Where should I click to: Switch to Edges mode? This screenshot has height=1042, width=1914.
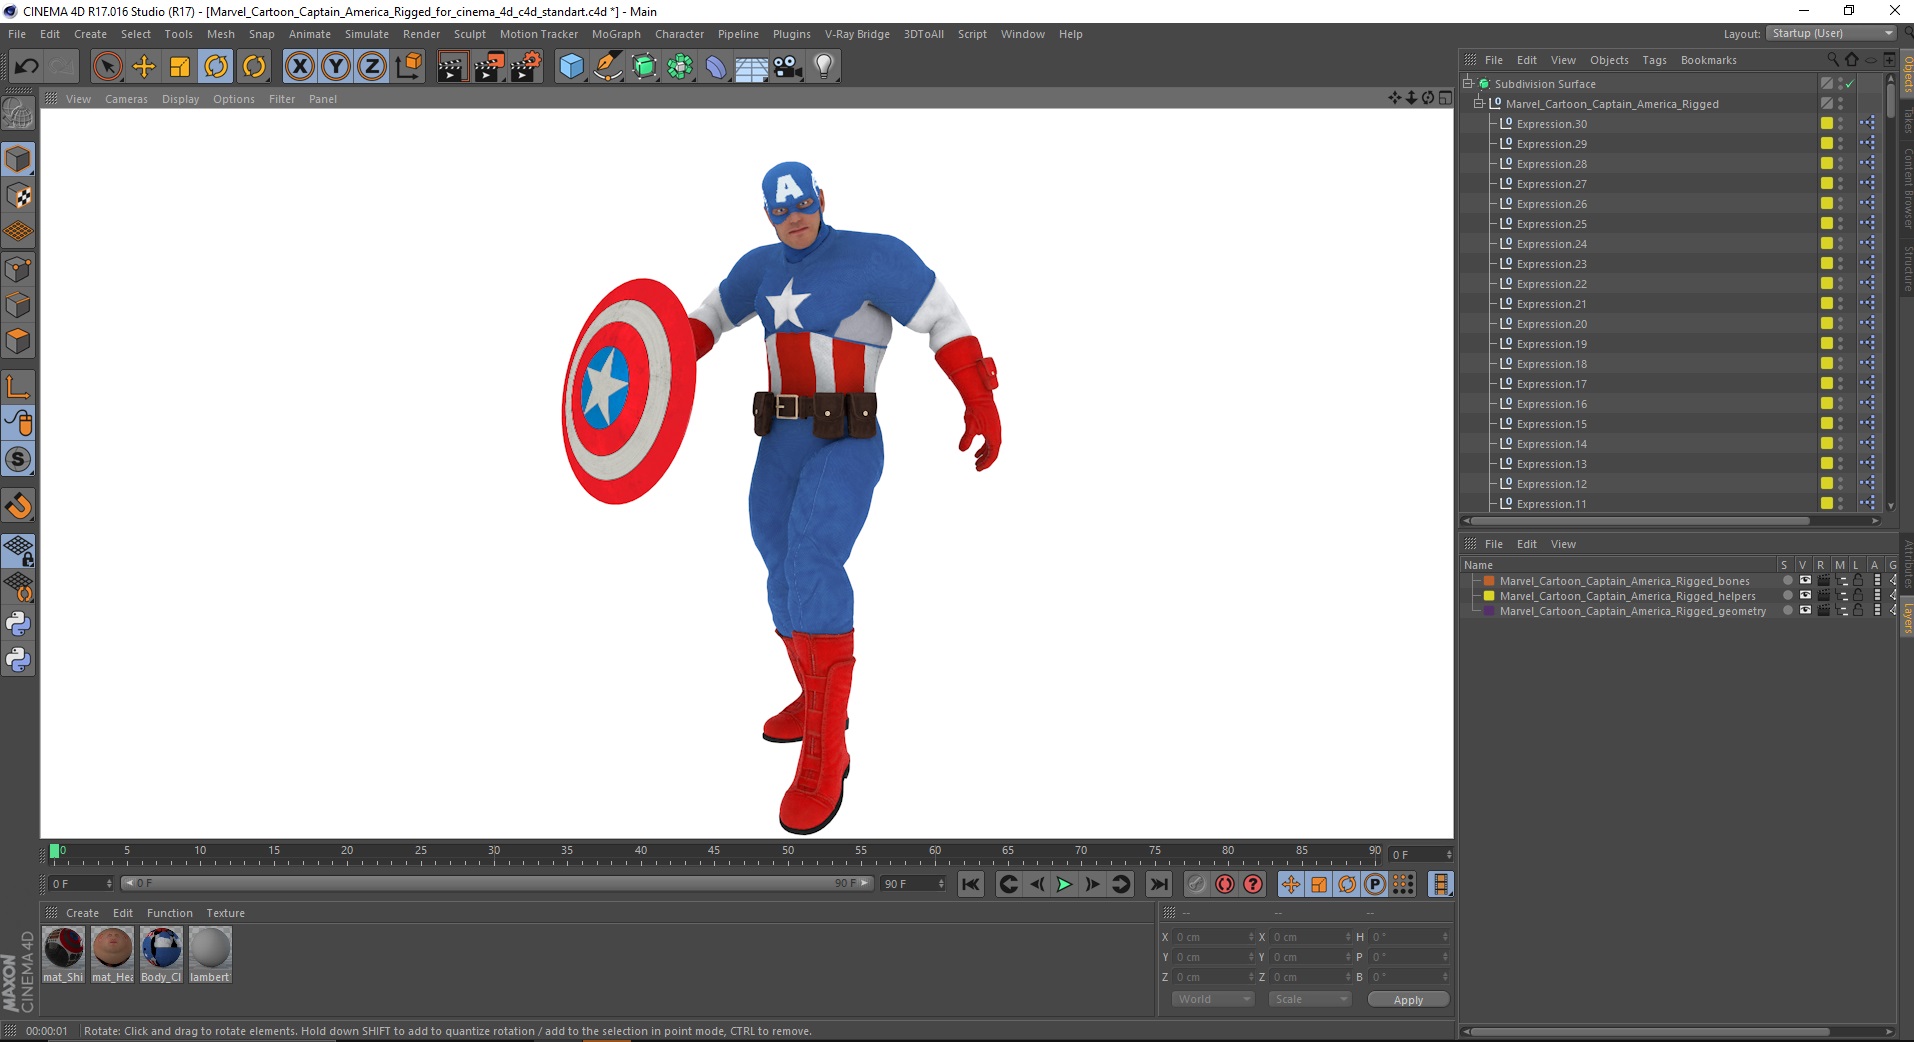[x=18, y=305]
